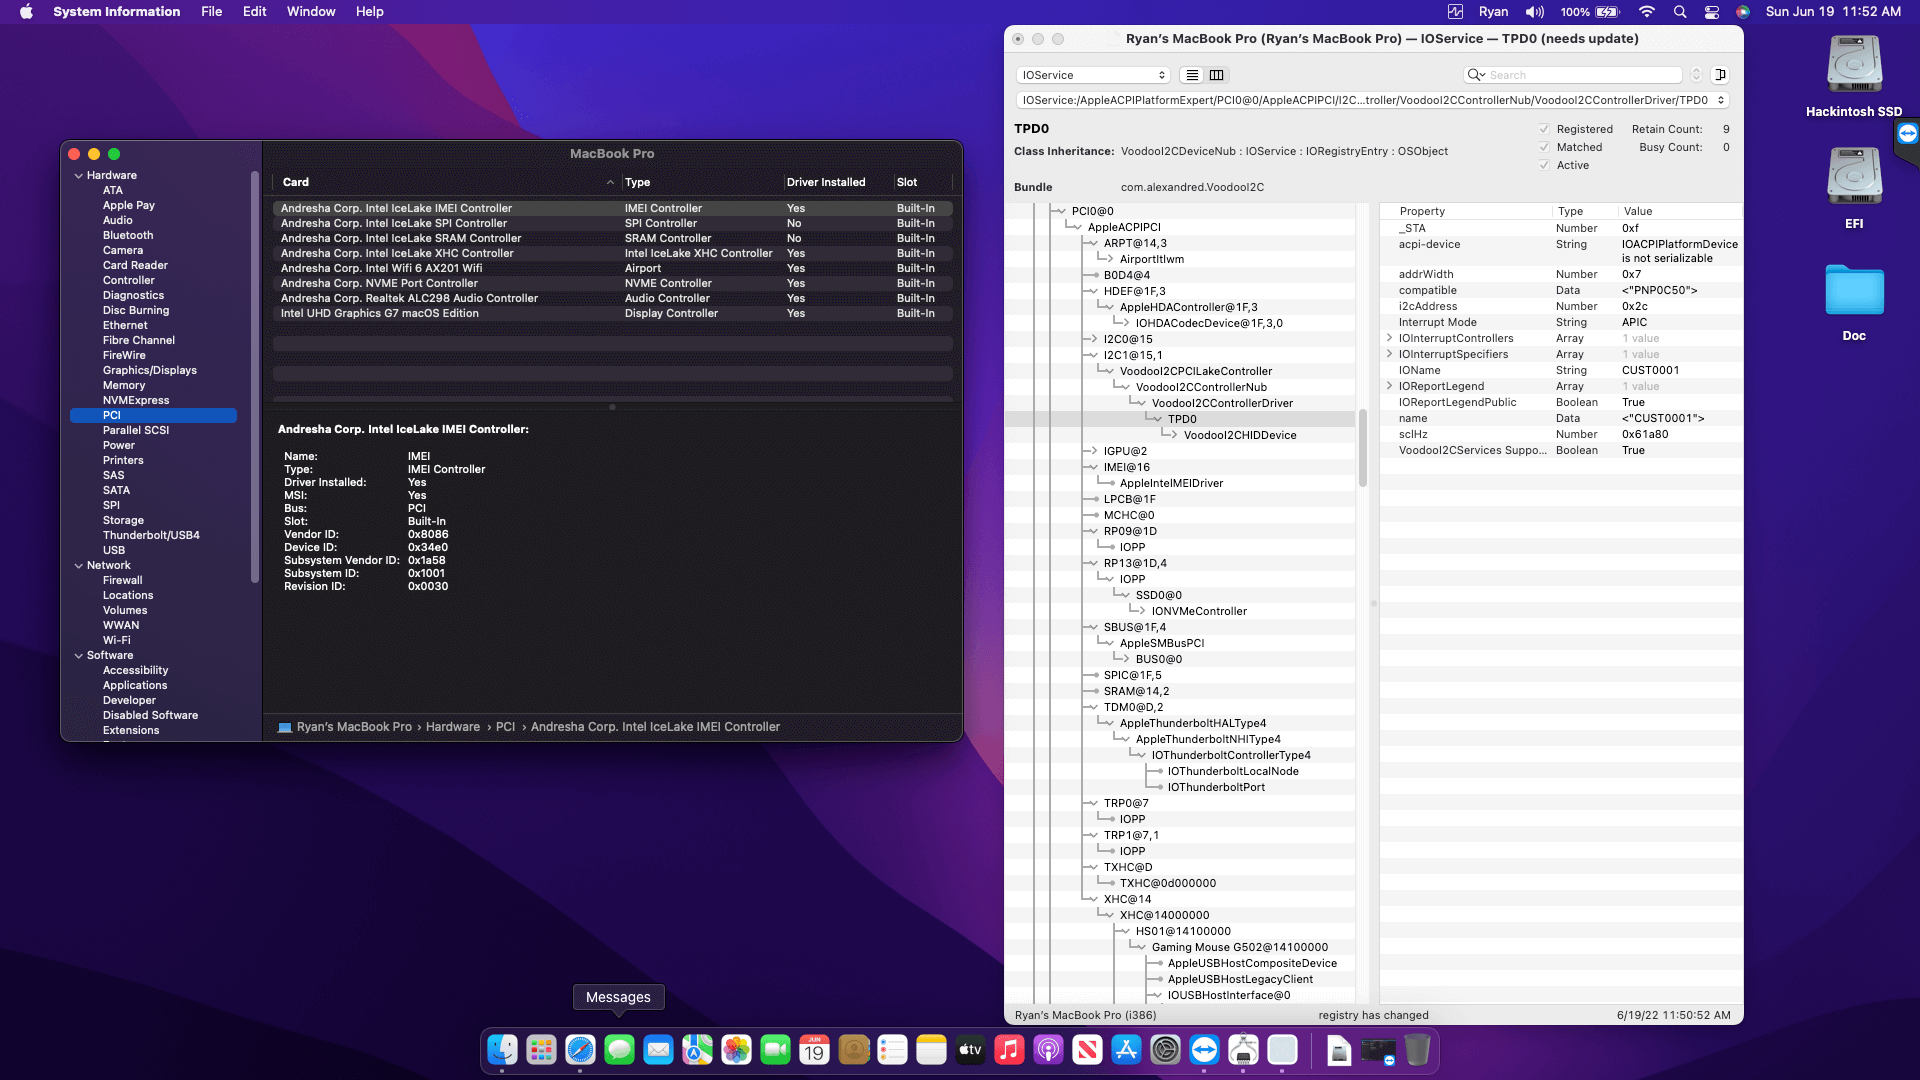Open TeamViewer from the Dock
1920x1080 pixels.
(x=1204, y=1050)
